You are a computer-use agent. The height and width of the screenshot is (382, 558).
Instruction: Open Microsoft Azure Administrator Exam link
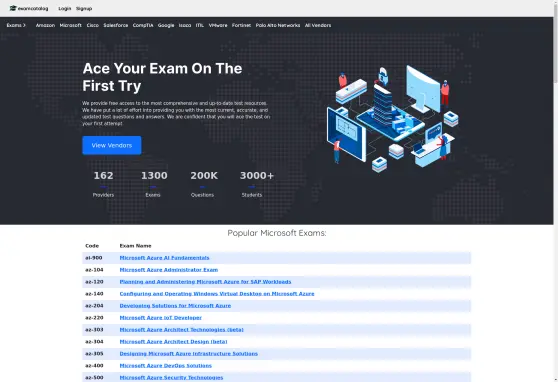(x=169, y=270)
